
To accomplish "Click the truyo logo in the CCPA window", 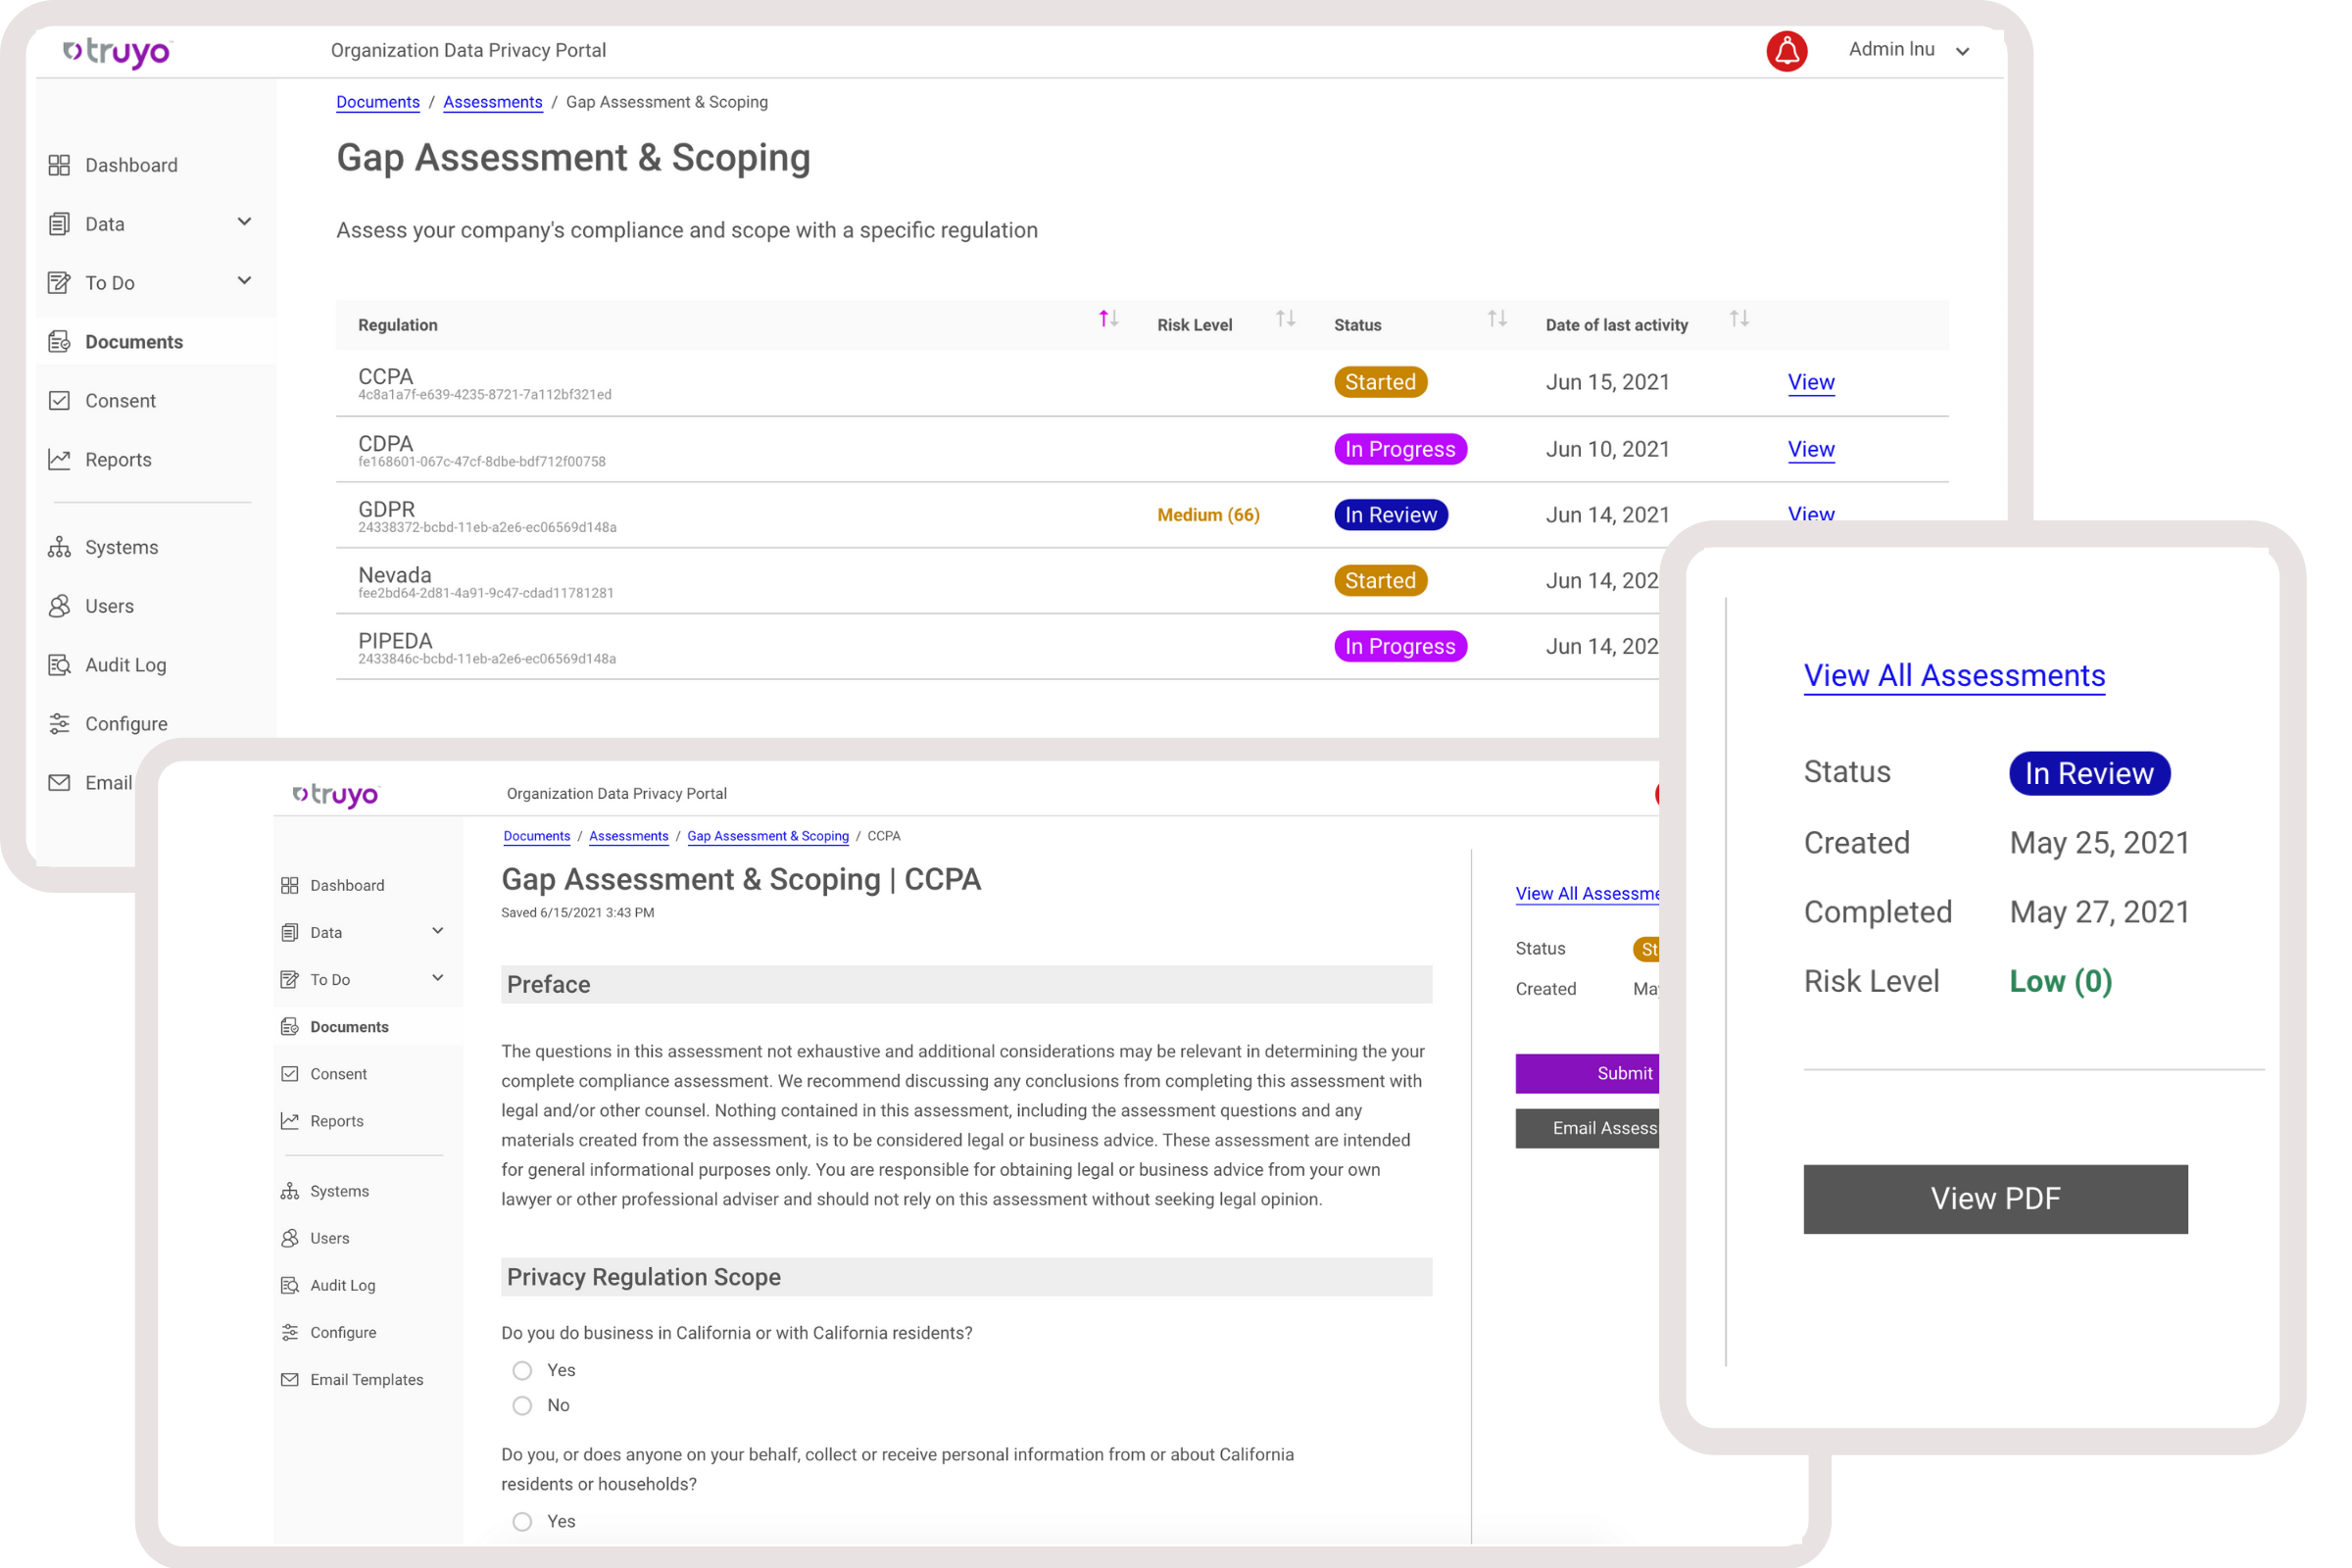I will point(335,795).
